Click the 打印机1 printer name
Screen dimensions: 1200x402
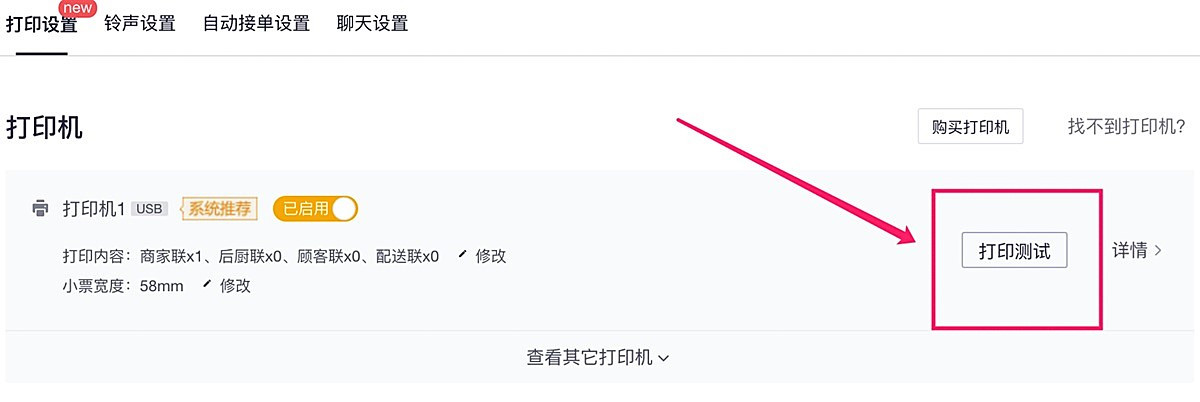(x=94, y=208)
